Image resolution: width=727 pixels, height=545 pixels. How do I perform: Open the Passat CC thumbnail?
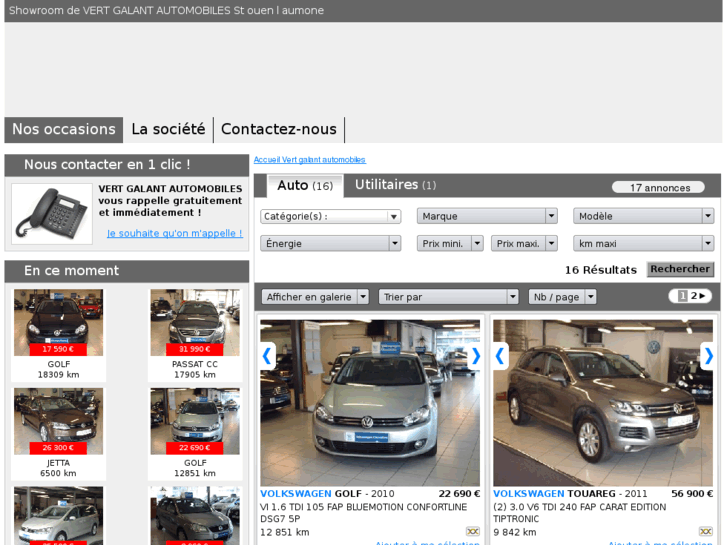coord(195,323)
